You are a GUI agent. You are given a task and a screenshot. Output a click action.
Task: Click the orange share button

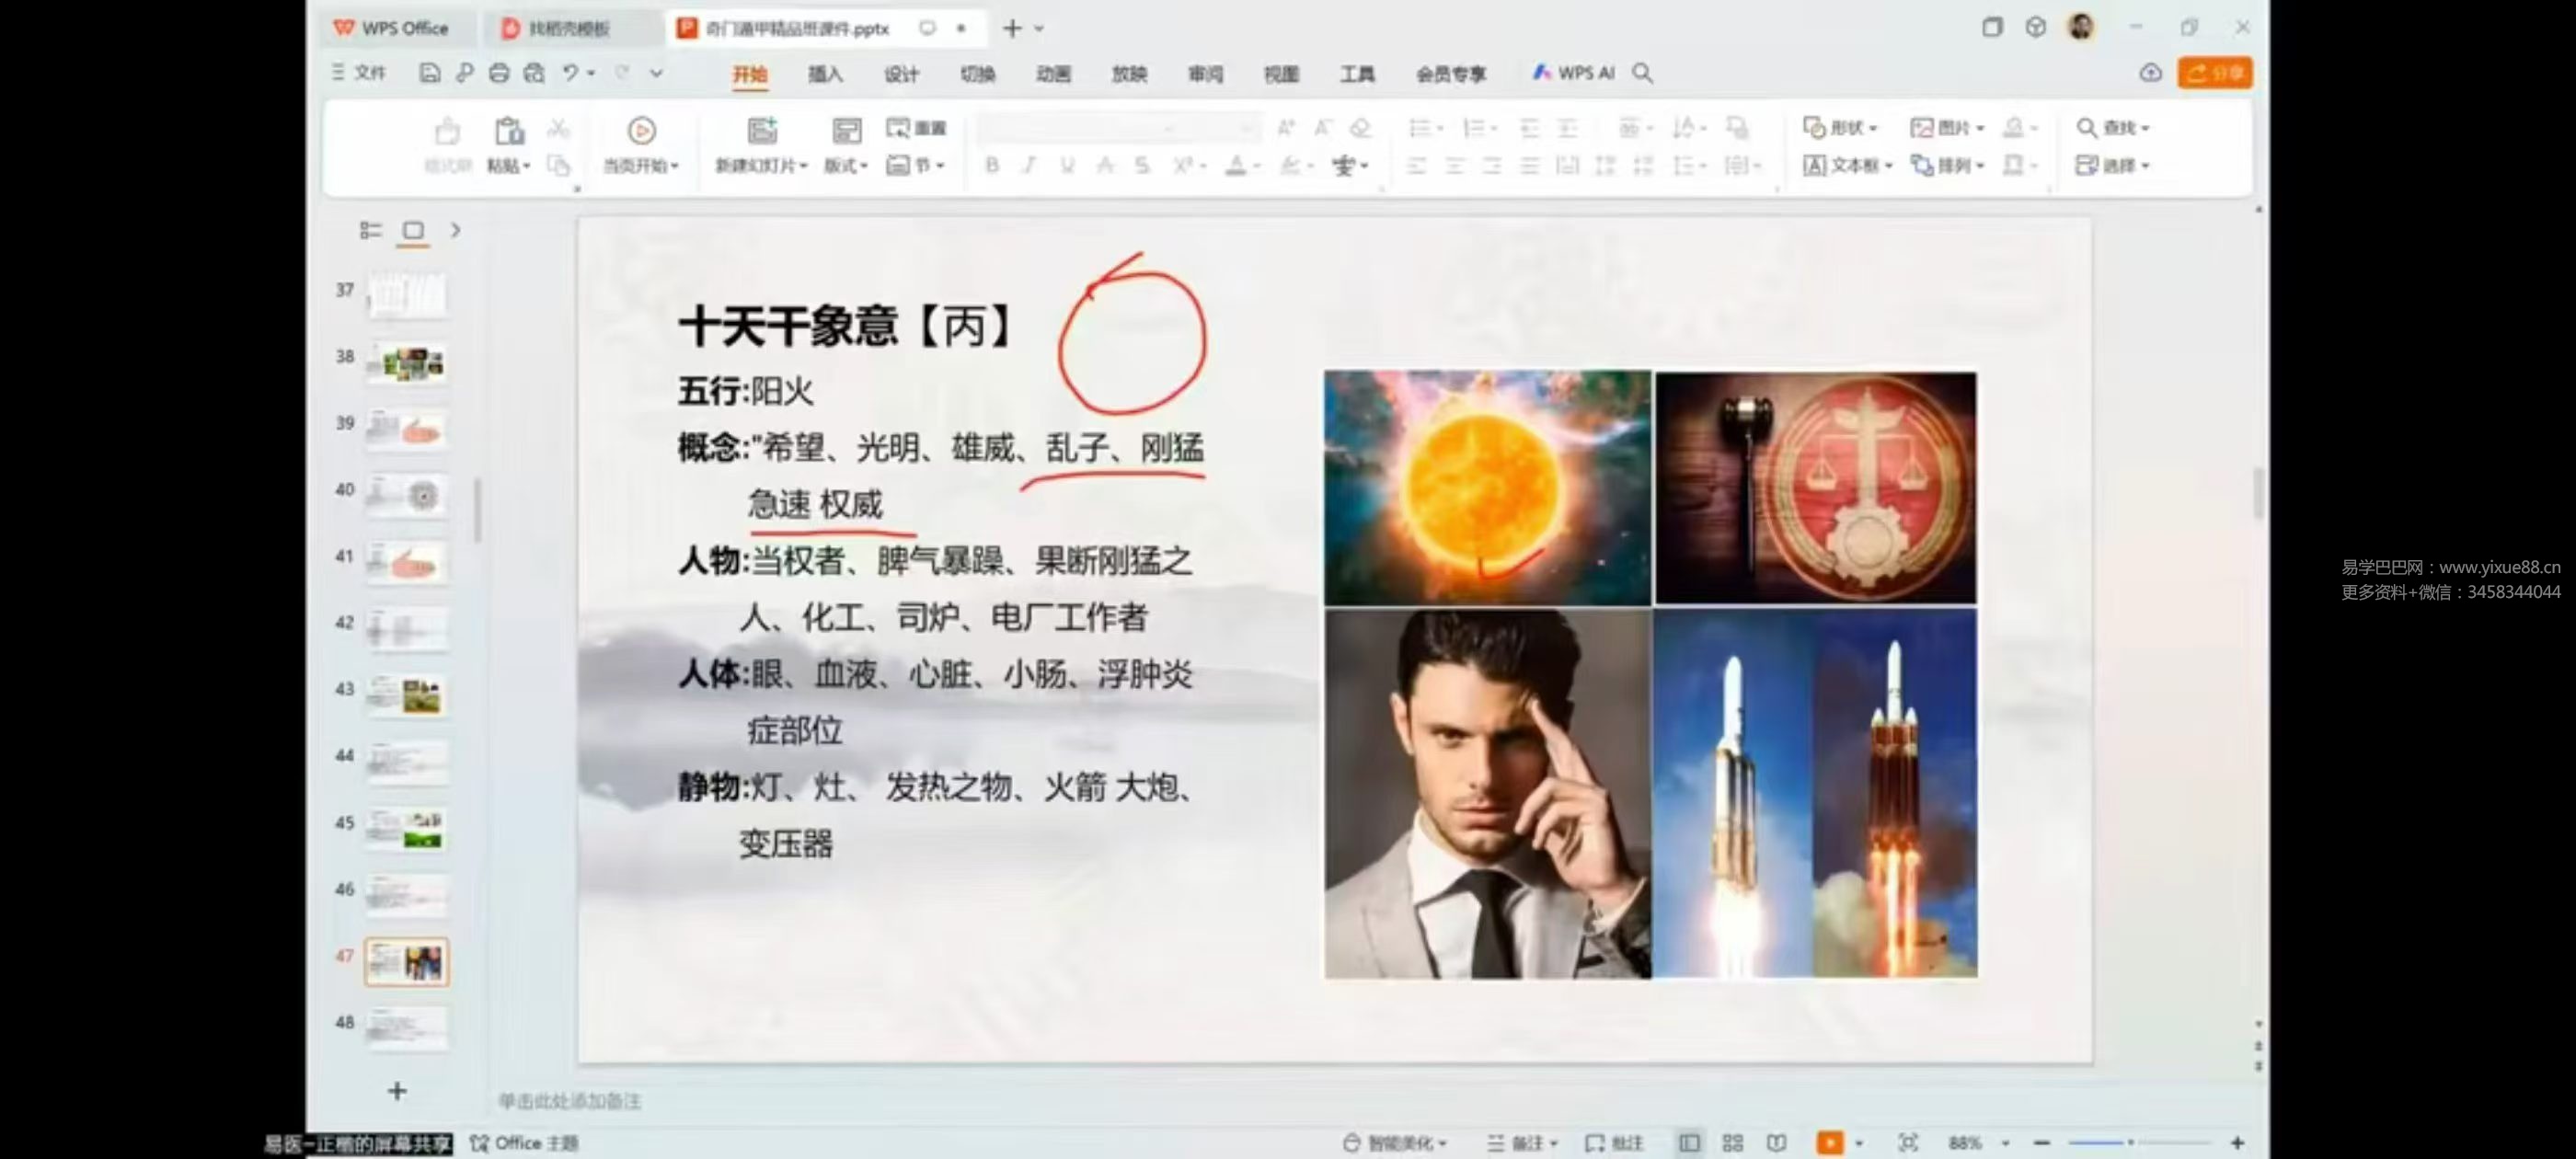[2214, 73]
